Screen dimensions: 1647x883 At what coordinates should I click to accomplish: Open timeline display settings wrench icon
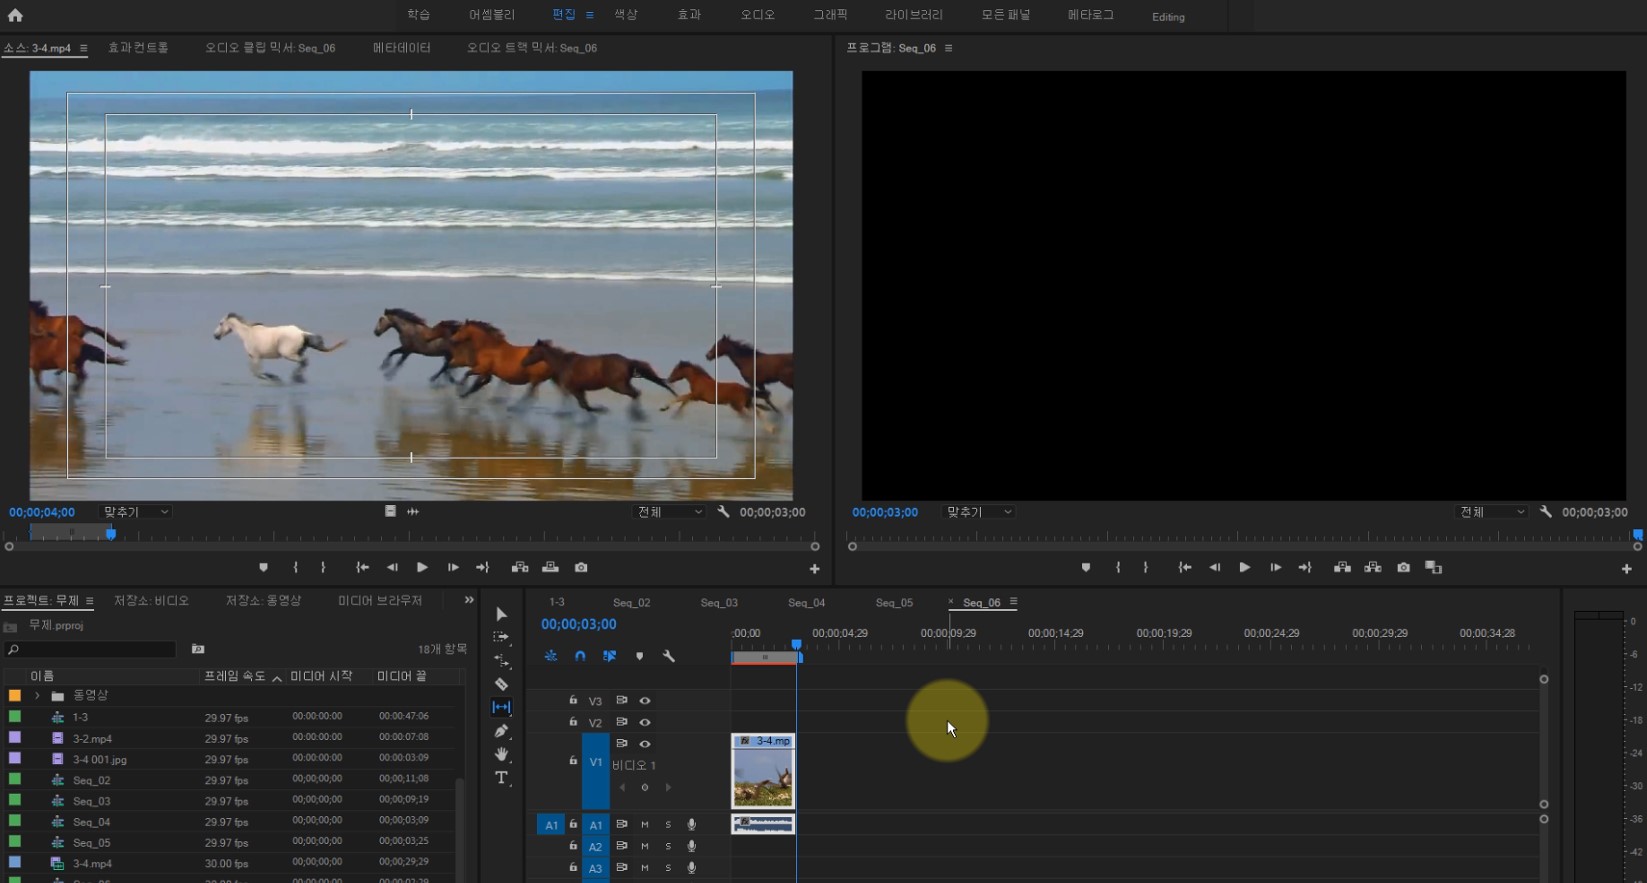[x=669, y=656]
